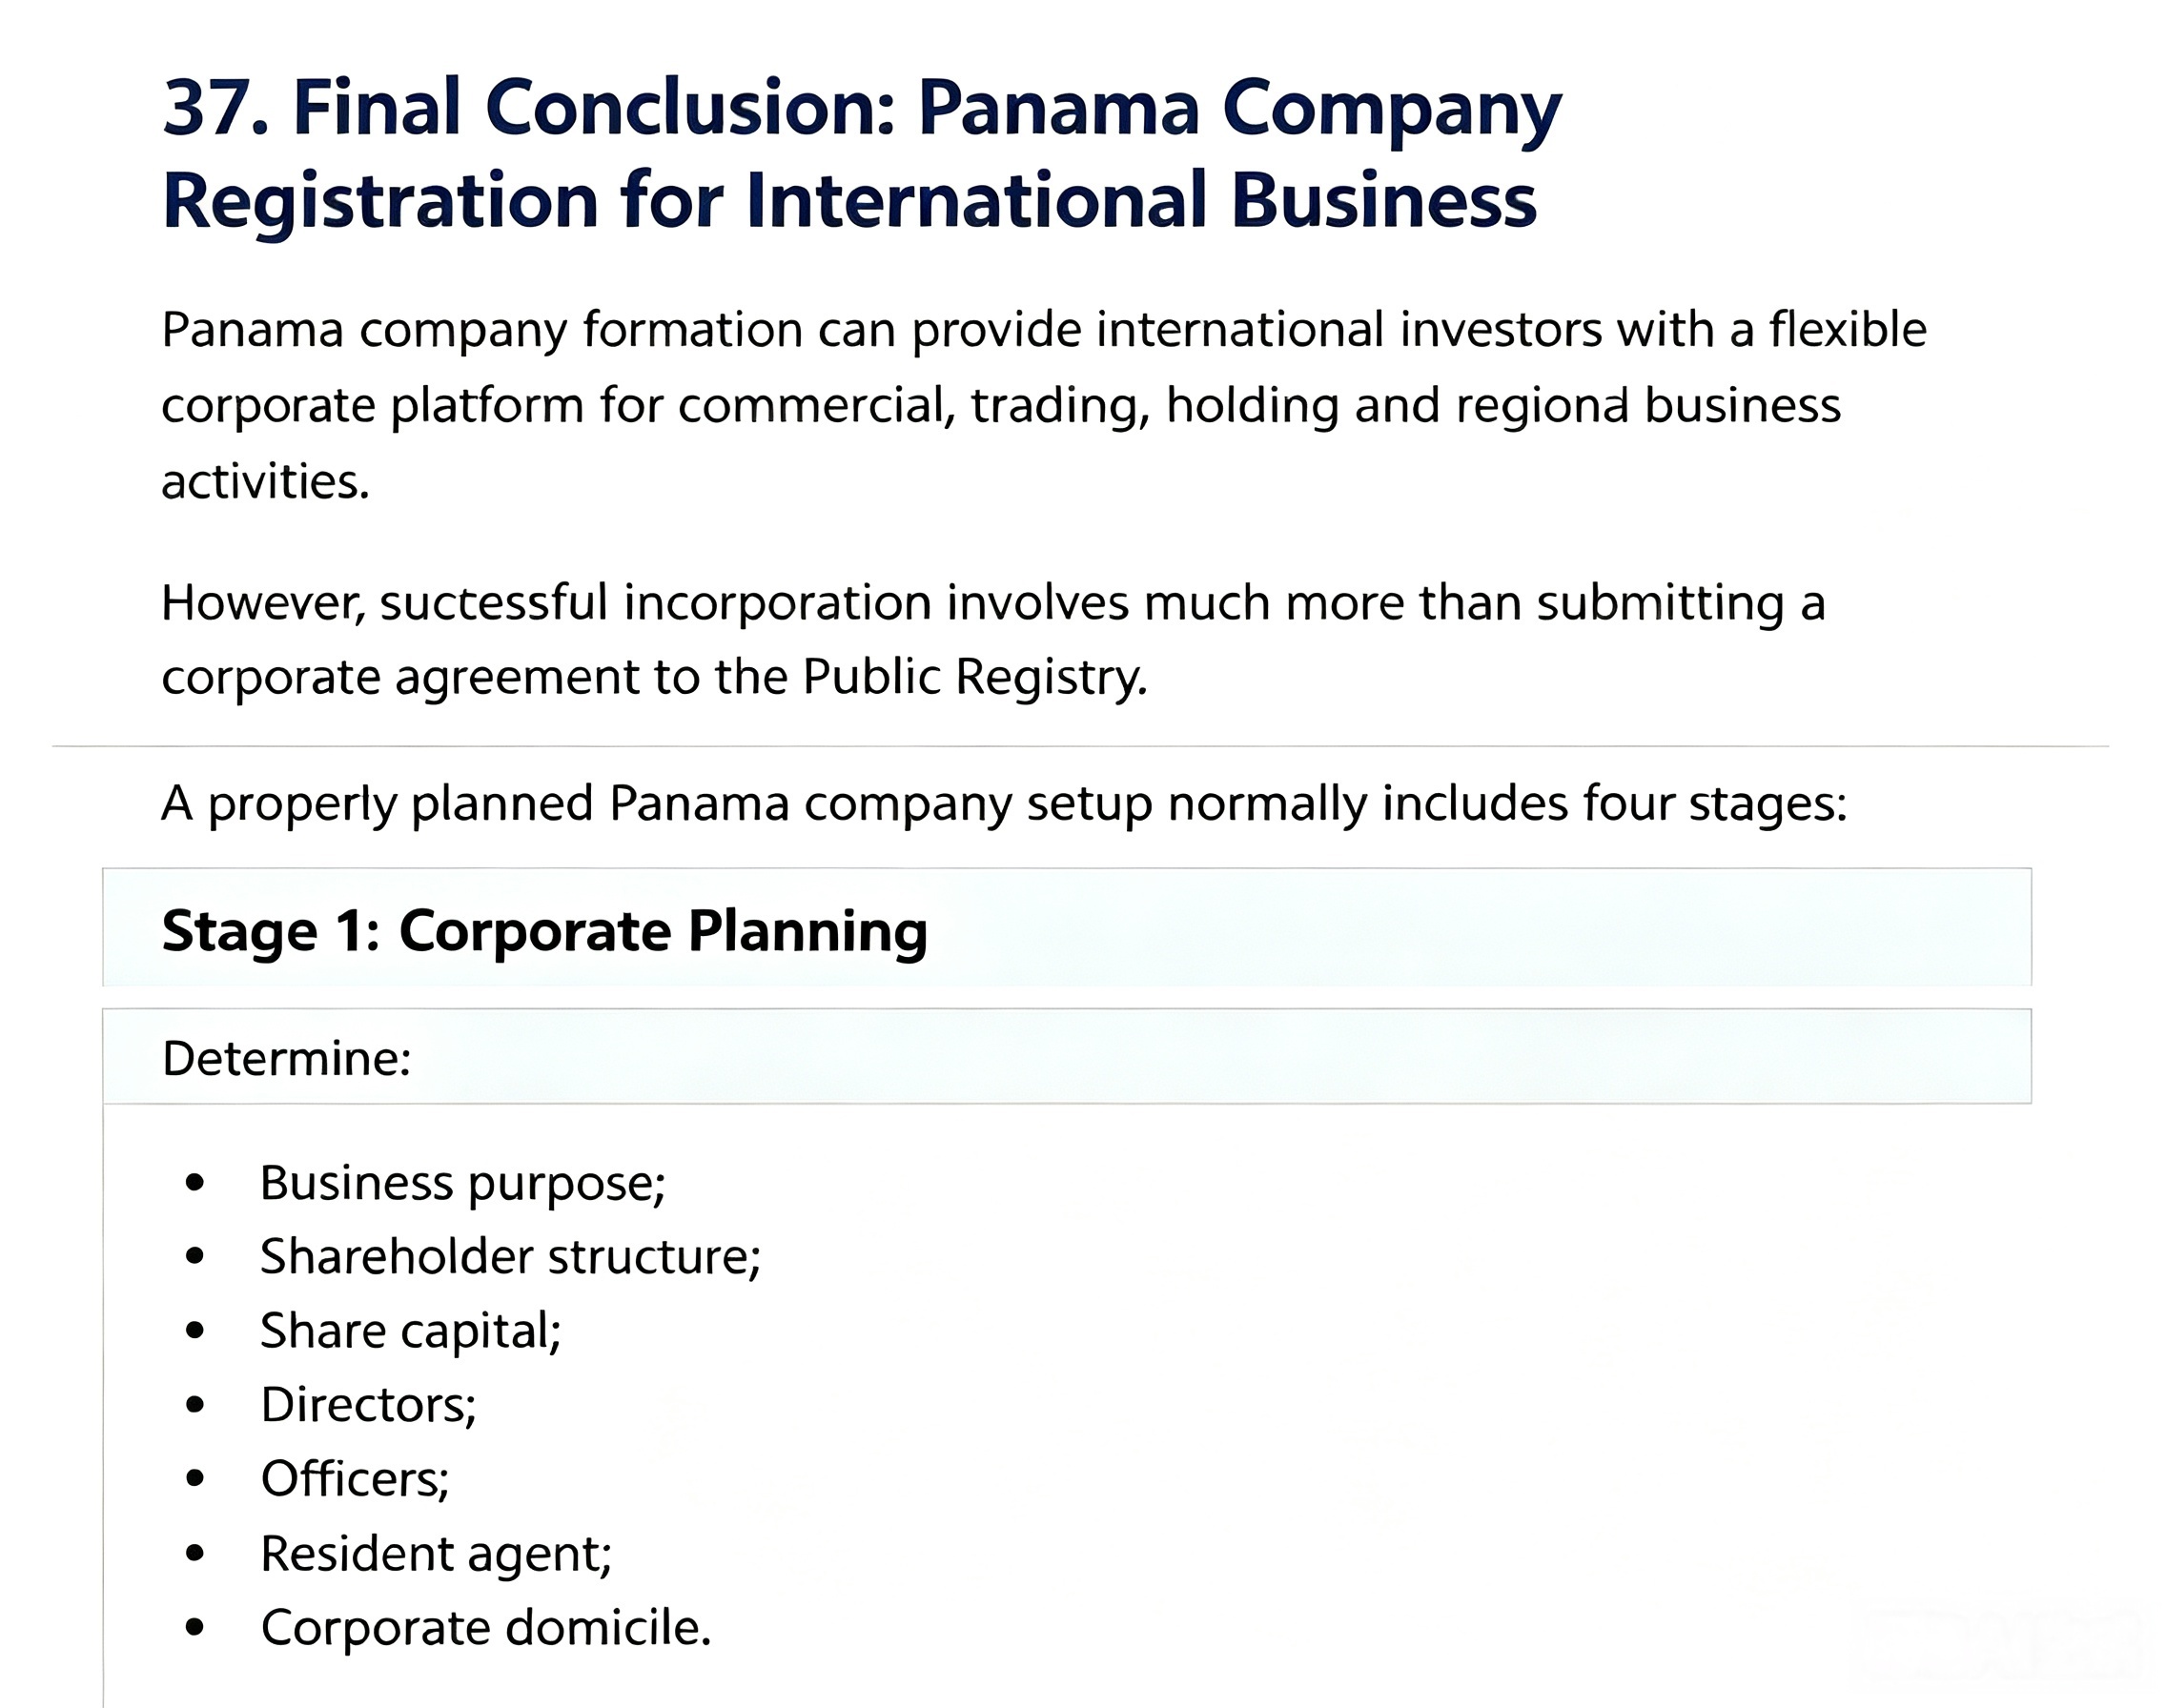Click the paragraph starting Panama company formation
The width and height of the screenshot is (2166, 1708).
(x=1044, y=405)
